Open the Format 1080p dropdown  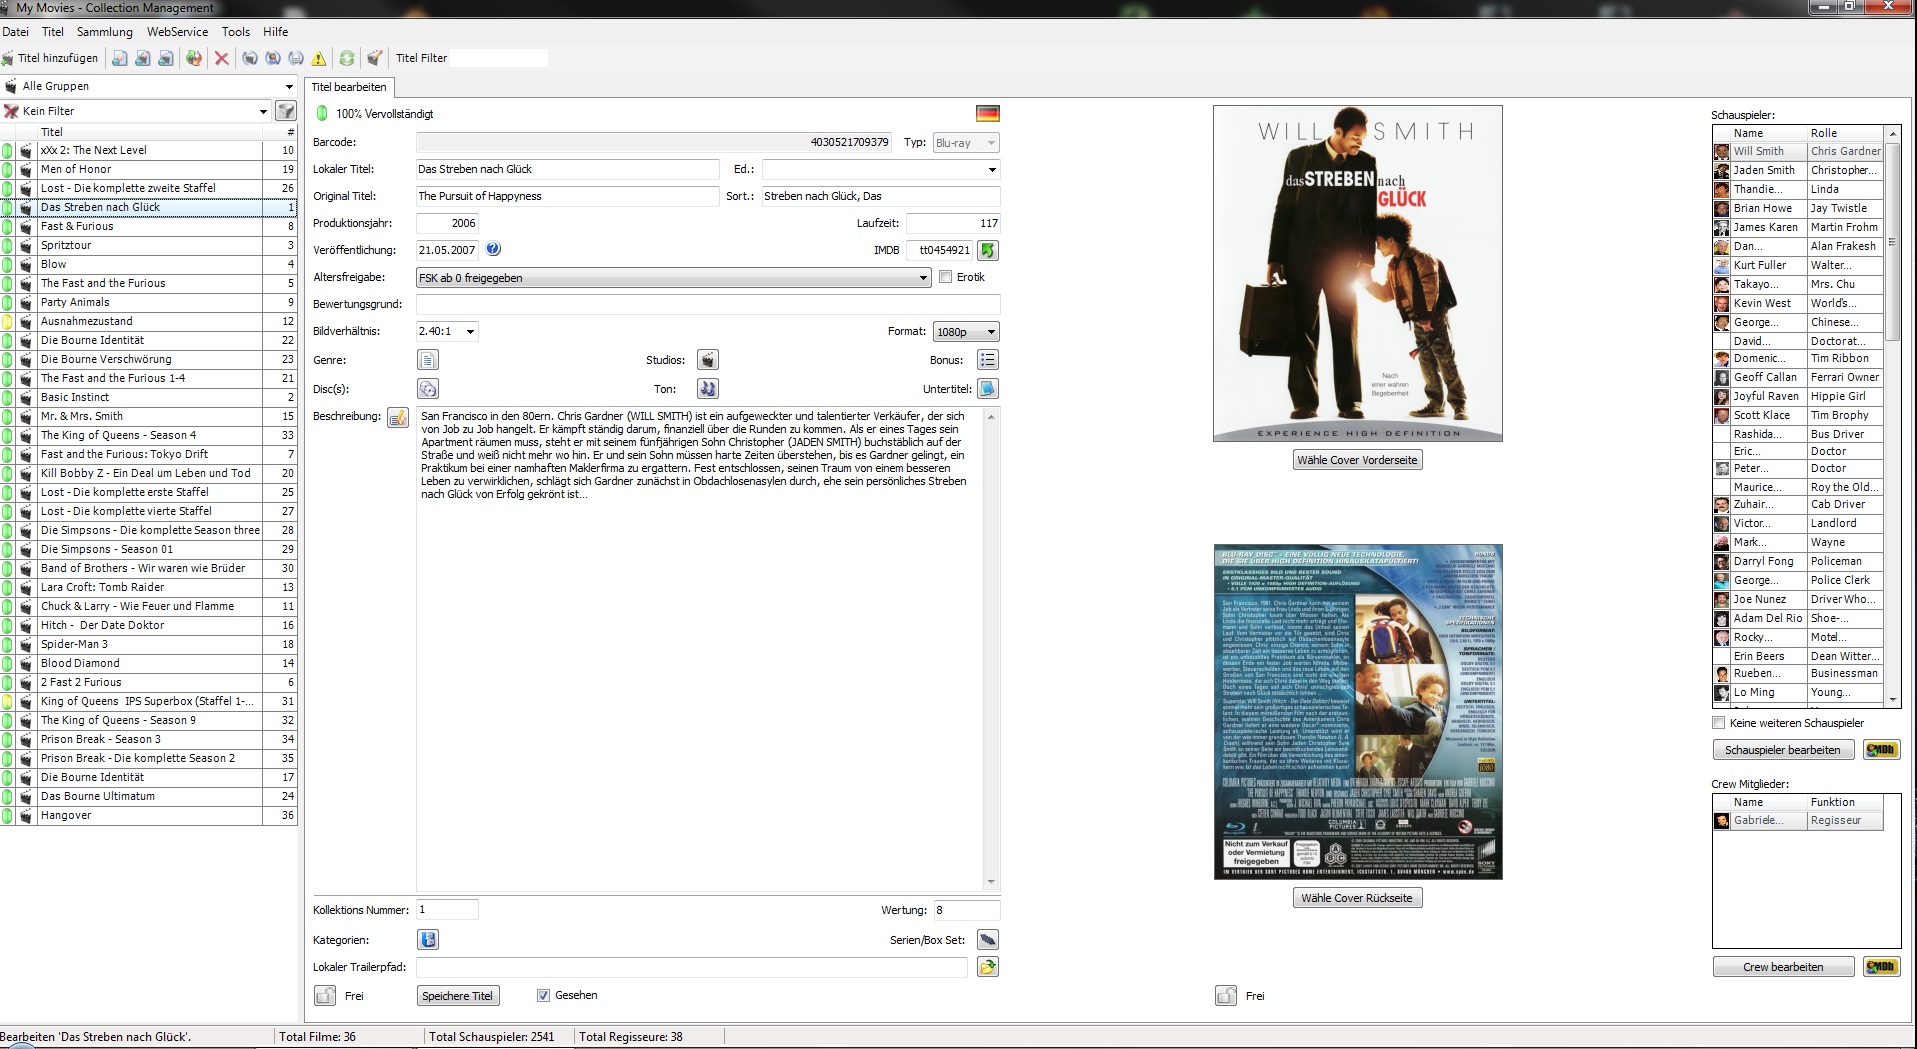966,332
